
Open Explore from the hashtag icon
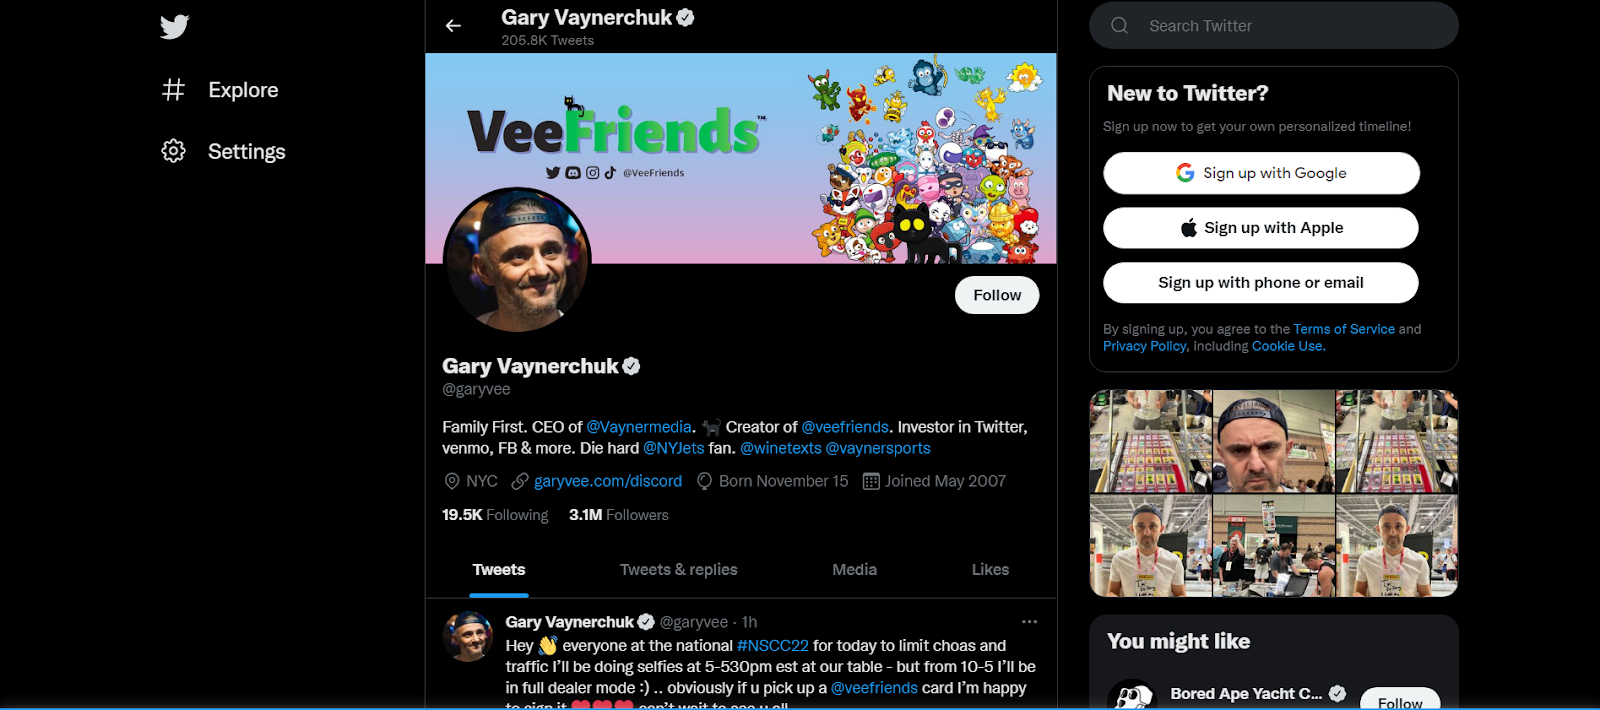[x=173, y=90]
